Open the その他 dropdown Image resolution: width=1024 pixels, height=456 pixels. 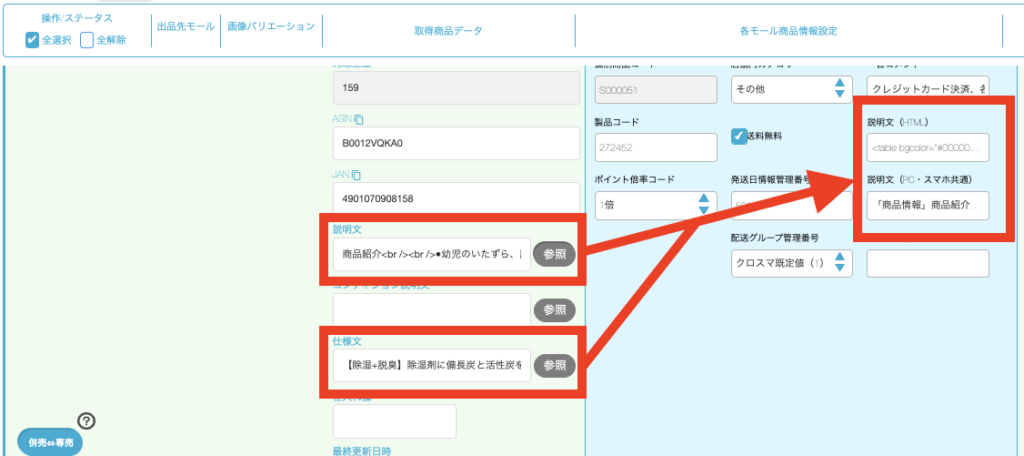(x=792, y=89)
